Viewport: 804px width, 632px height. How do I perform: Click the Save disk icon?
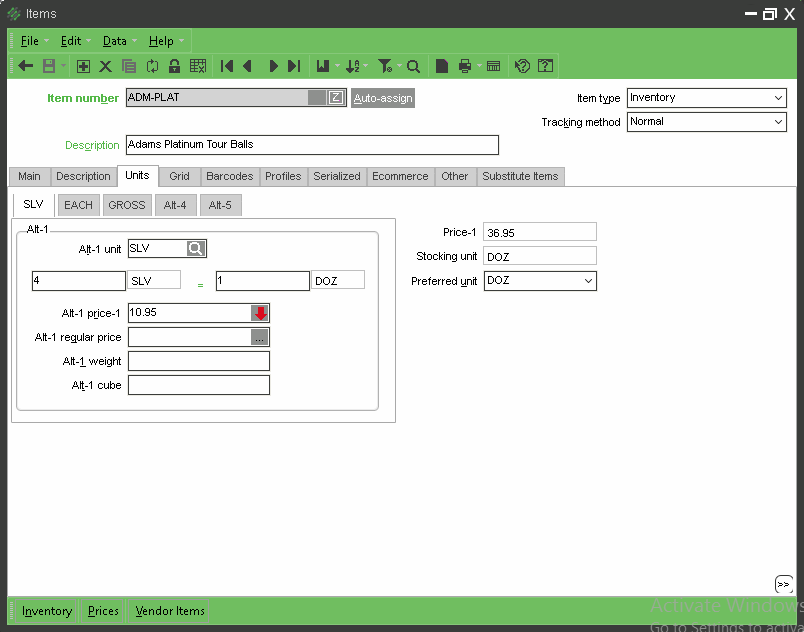click(49, 66)
